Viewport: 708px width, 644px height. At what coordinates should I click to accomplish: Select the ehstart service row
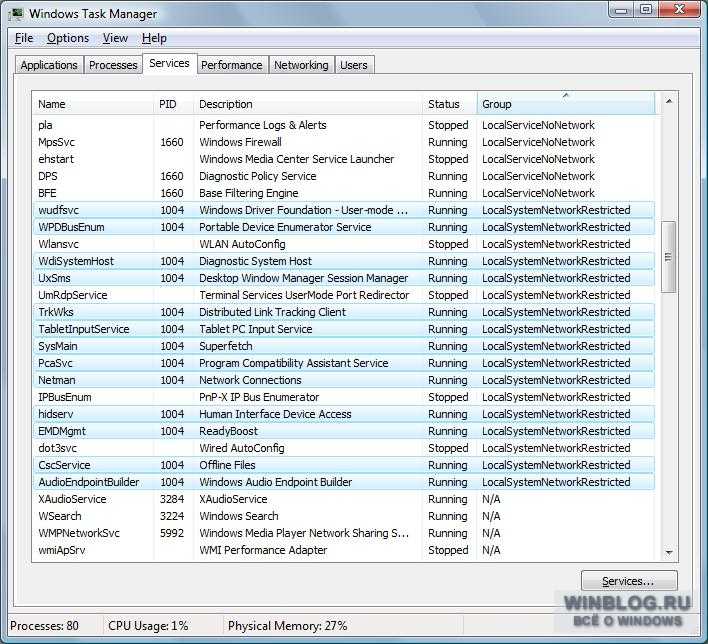tap(343, 159)
